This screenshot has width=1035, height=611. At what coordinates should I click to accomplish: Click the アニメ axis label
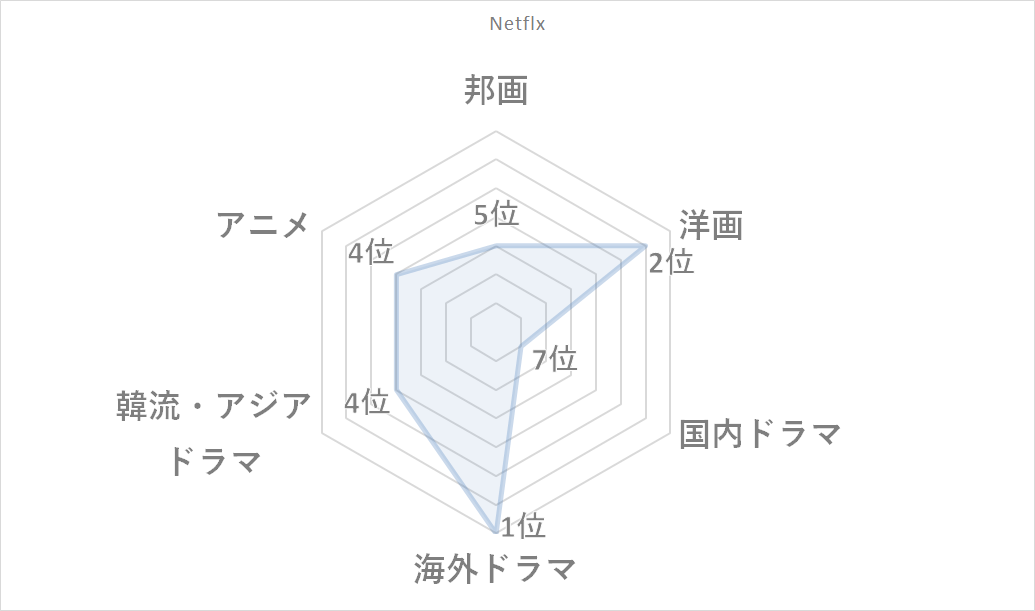coord(263,224)
